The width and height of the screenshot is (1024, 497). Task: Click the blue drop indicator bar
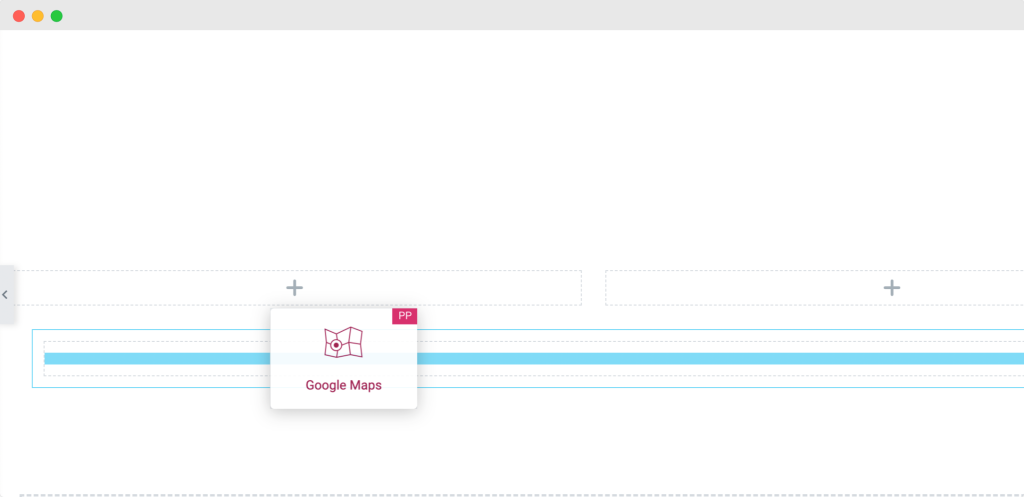[534, 359]
